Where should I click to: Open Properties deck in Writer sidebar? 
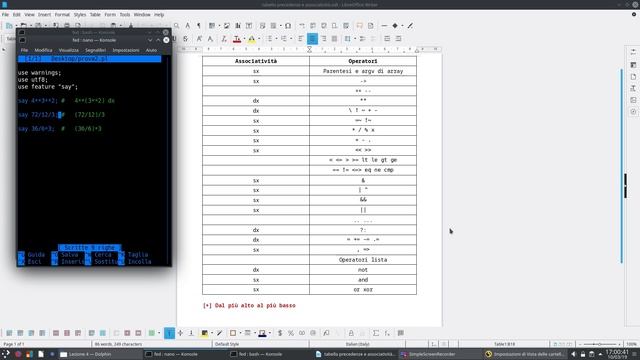(x=633, y=65)
